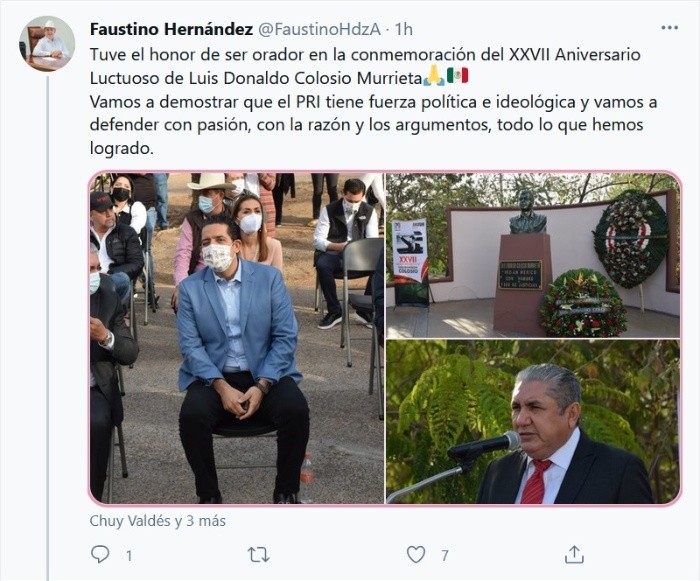
Task: Click the Faustino Hernández display name
Action: 171,29
